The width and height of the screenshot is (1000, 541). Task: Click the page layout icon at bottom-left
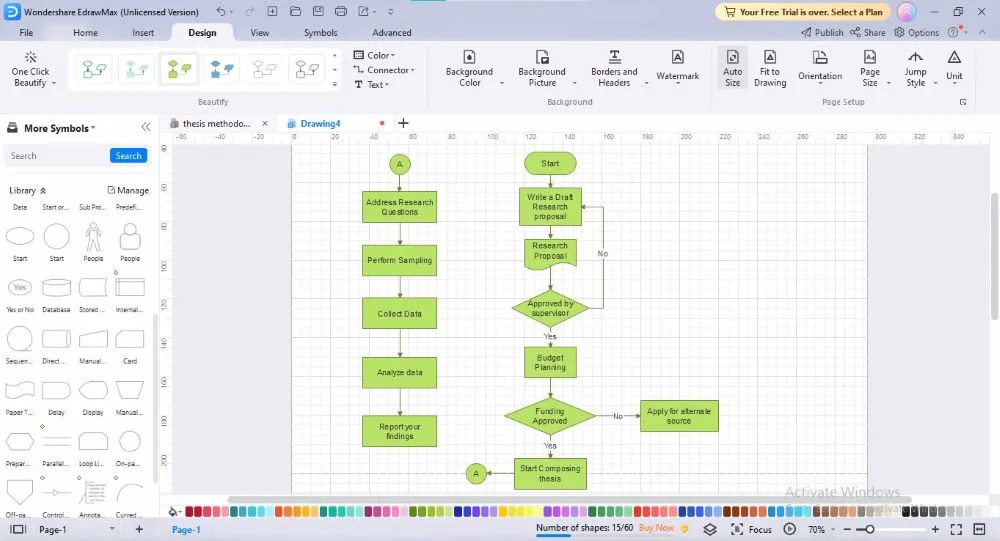[x=18, y=530]
